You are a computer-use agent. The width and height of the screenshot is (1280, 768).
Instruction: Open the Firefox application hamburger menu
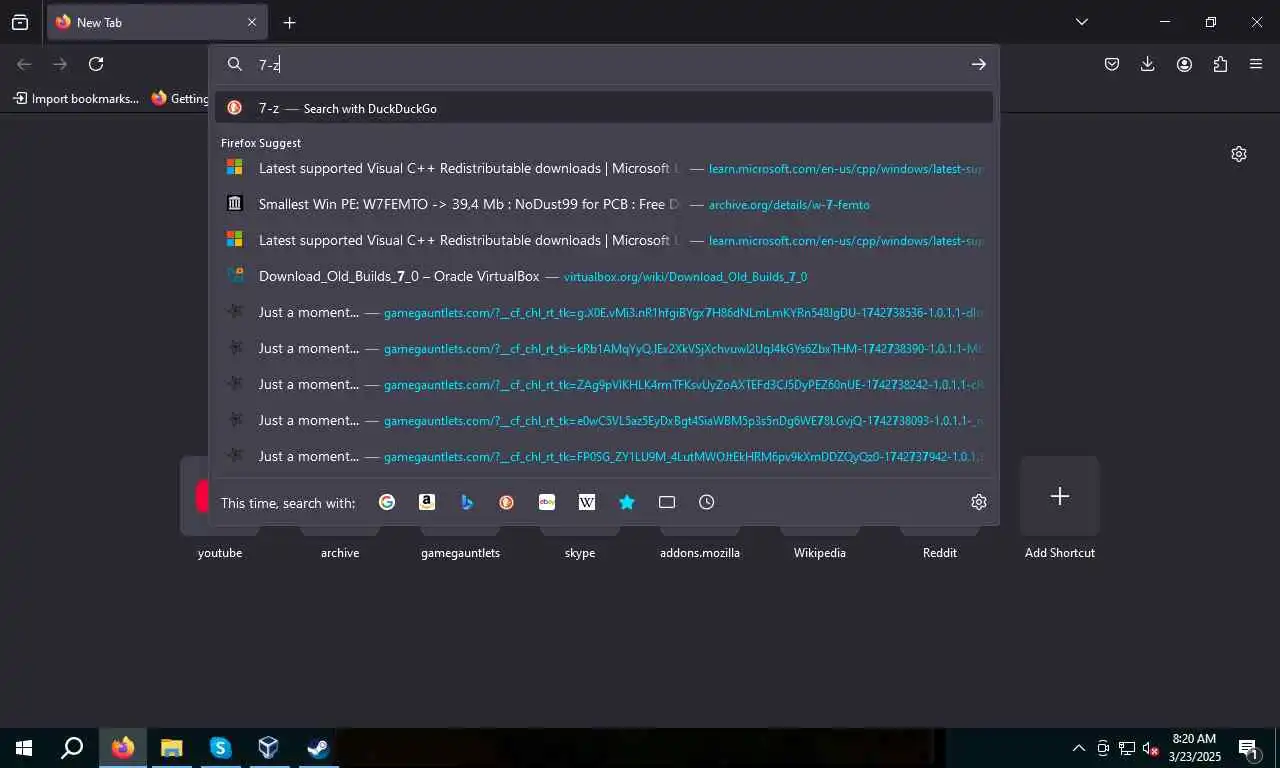(x=1256, y=64)
